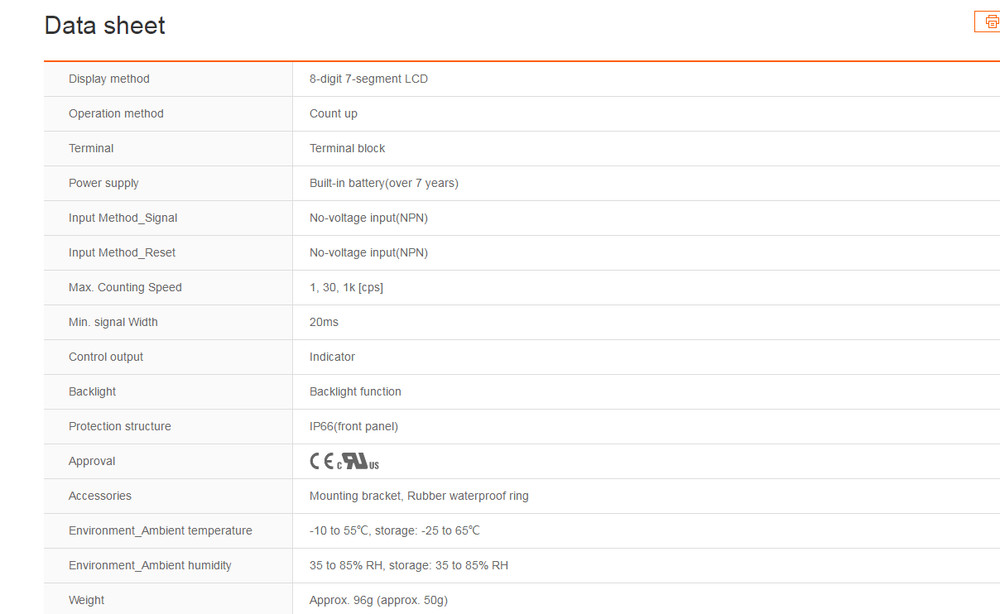This screenshot has width=1000, height=614.
Task: Click the 8-digit 7-segment LCD value
Action: [368, 79]
